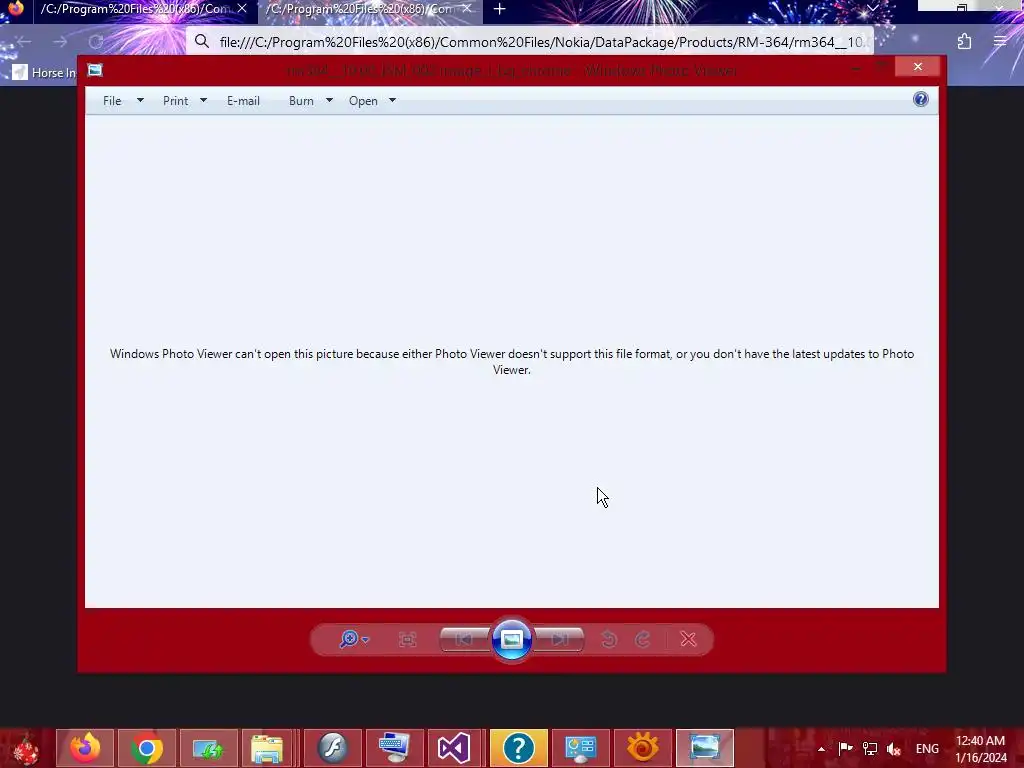
Task: Switch to the first Firefox tab
Action: click(135, 9)
